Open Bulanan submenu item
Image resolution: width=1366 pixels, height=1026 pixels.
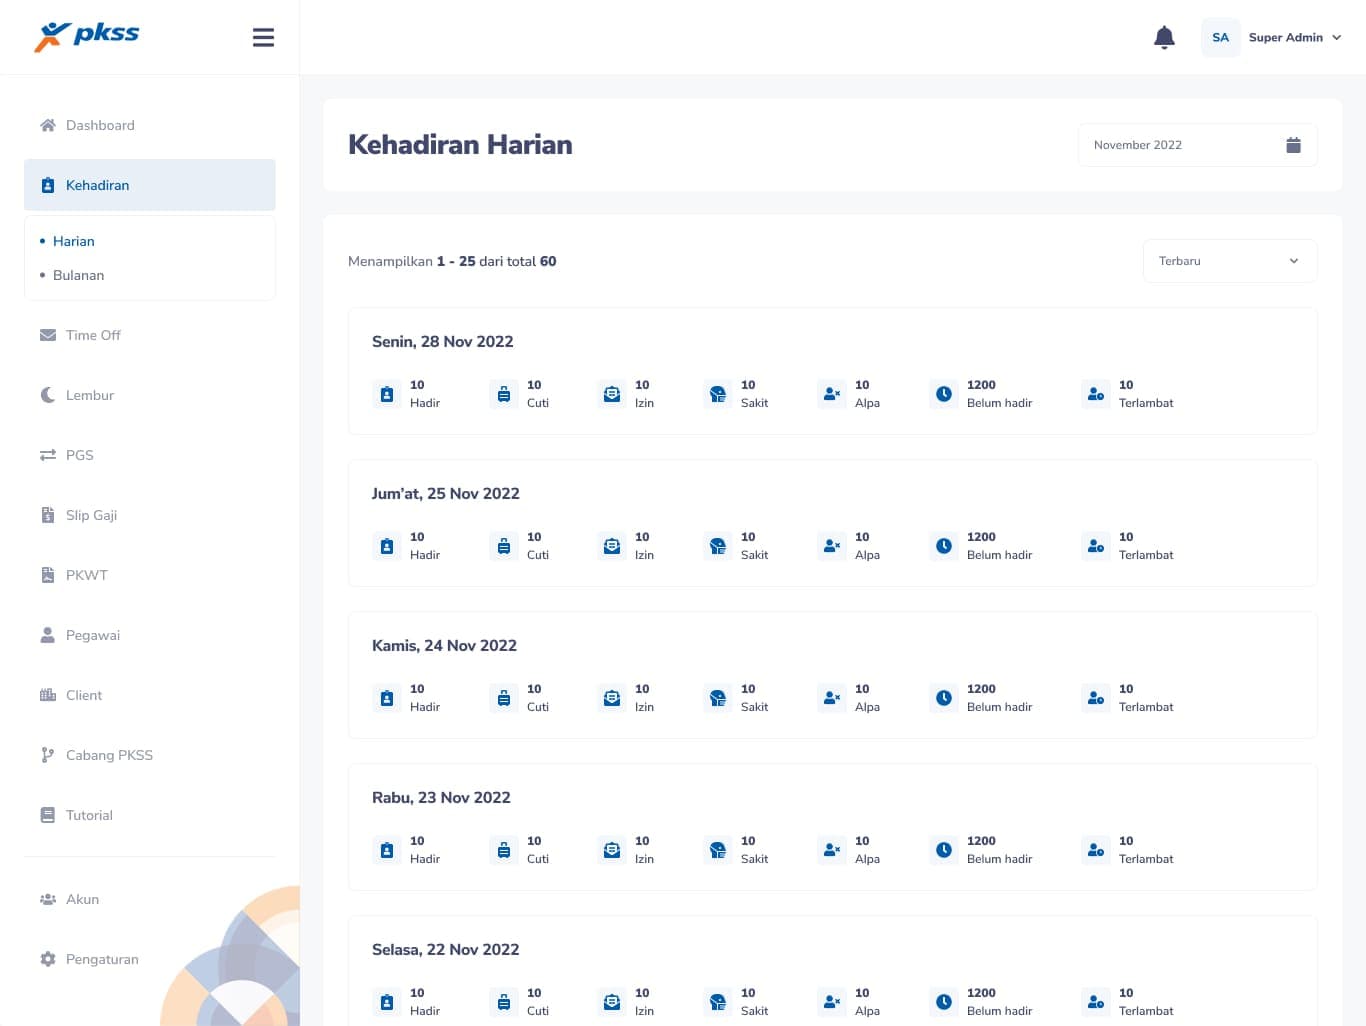[78, 275]
